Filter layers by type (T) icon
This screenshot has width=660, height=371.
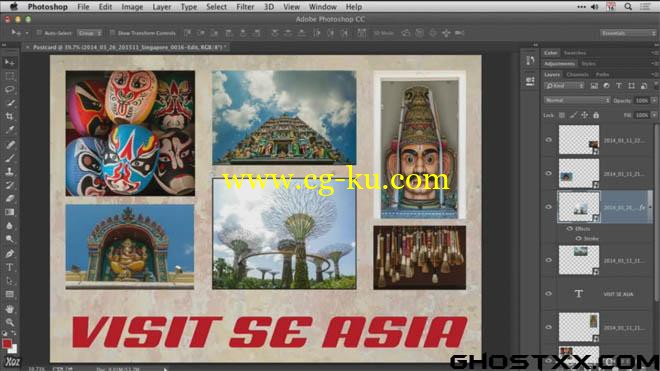619,86
